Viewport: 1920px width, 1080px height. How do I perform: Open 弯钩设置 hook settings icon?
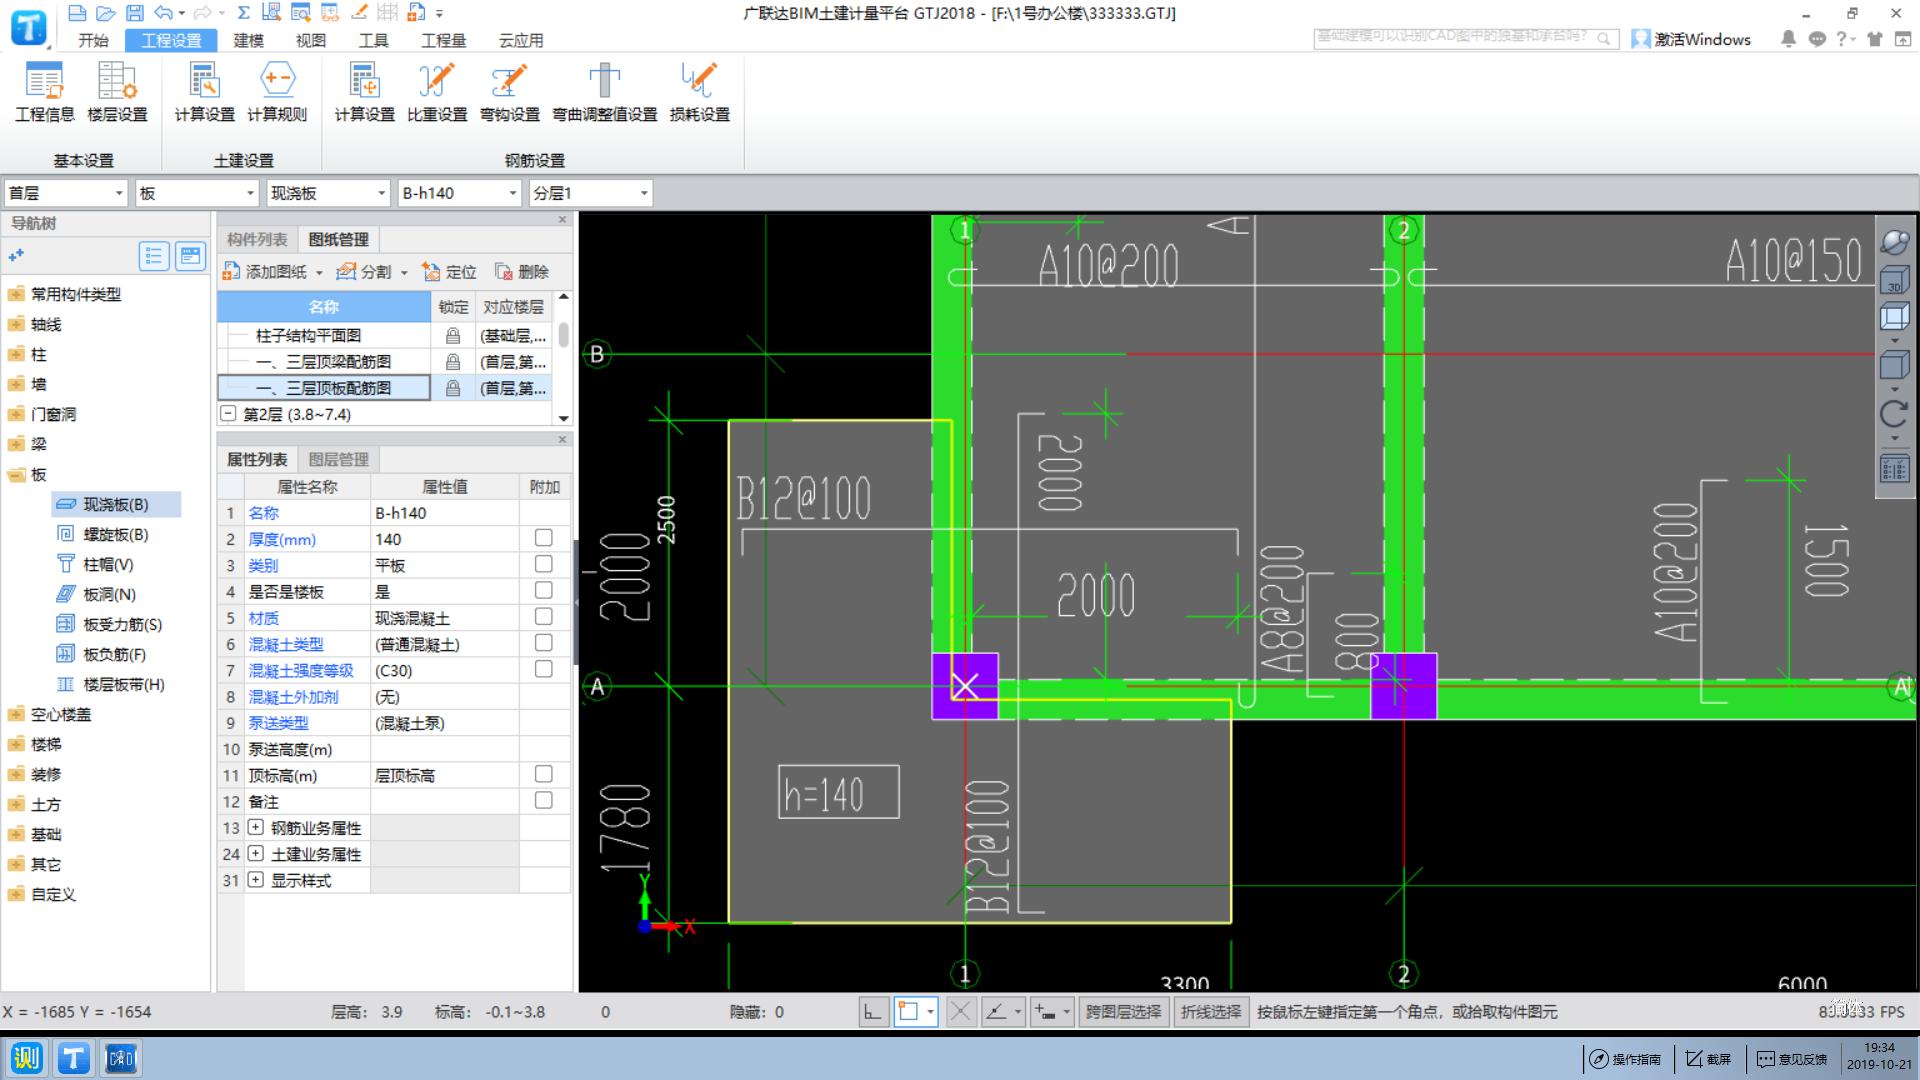pos(509,92)
